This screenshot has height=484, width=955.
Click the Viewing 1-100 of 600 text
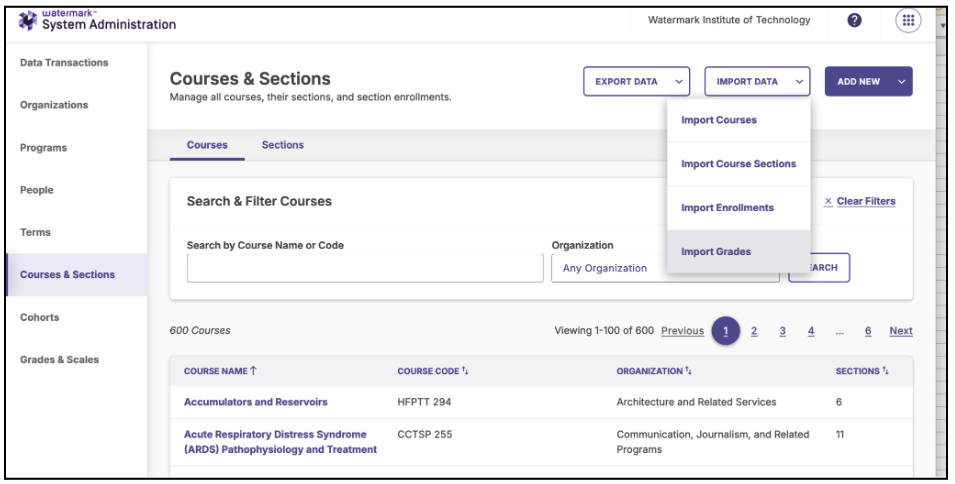tap(604, 331)
